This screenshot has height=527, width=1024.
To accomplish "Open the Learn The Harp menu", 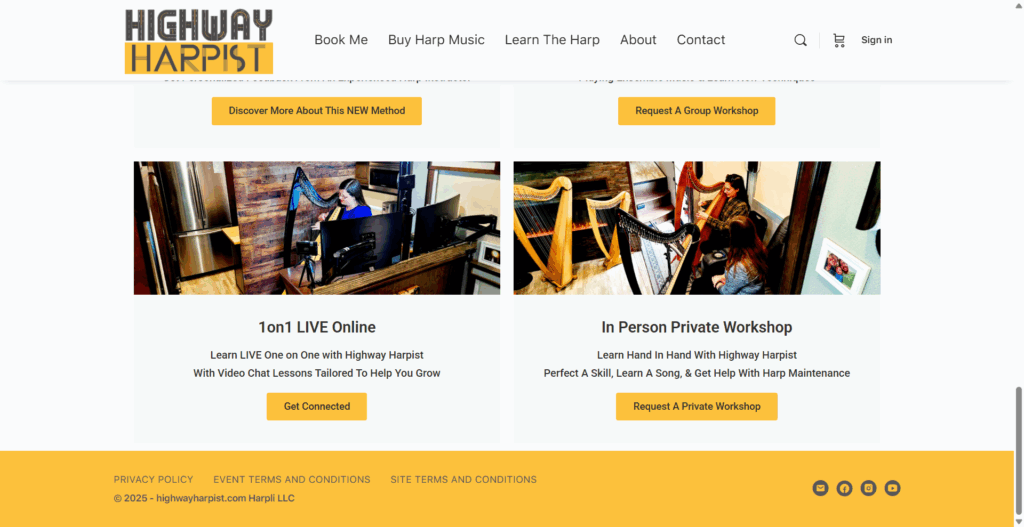I will (552, 40).
